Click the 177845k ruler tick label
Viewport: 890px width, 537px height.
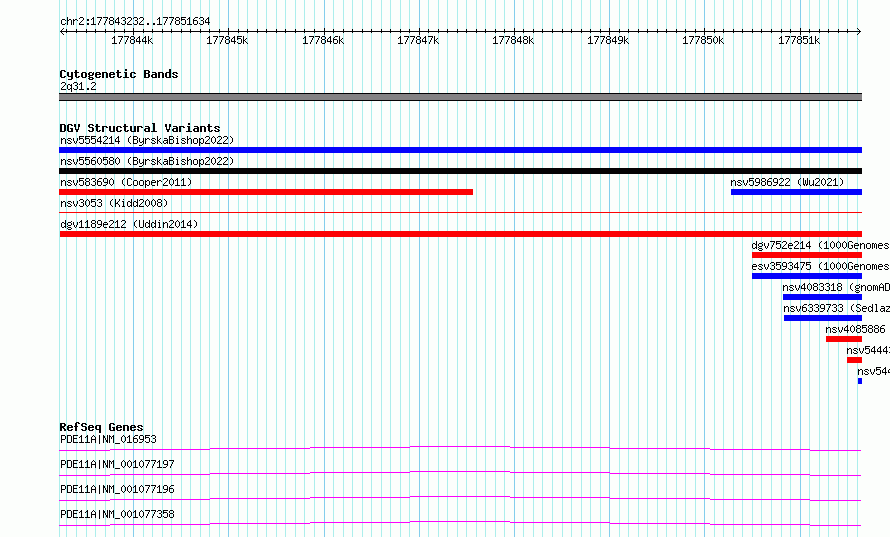pyautogui.click(x=227, y=40)
